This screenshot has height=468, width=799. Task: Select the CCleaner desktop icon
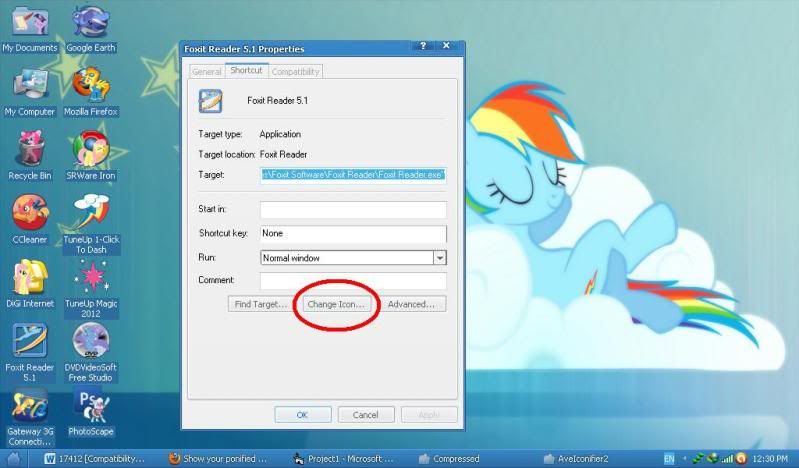click(x=30, y=220)
